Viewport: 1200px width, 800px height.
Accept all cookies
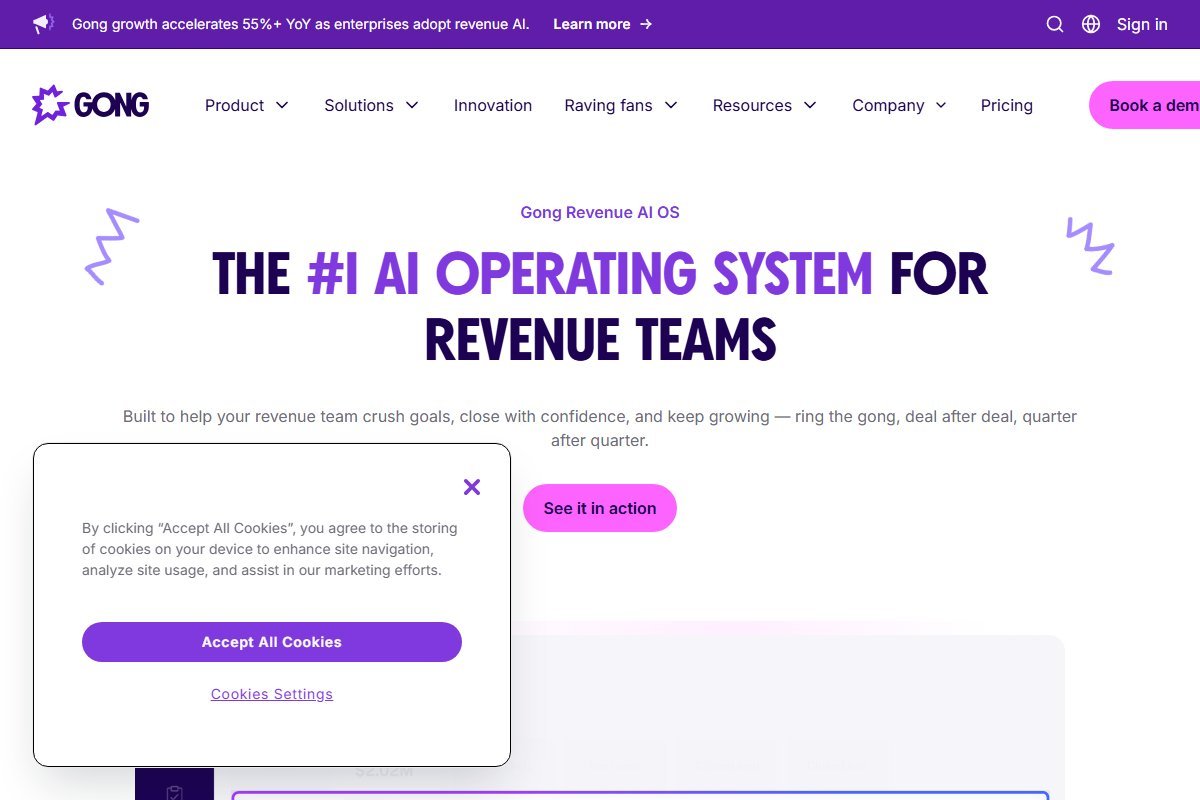tap(272, 642)
